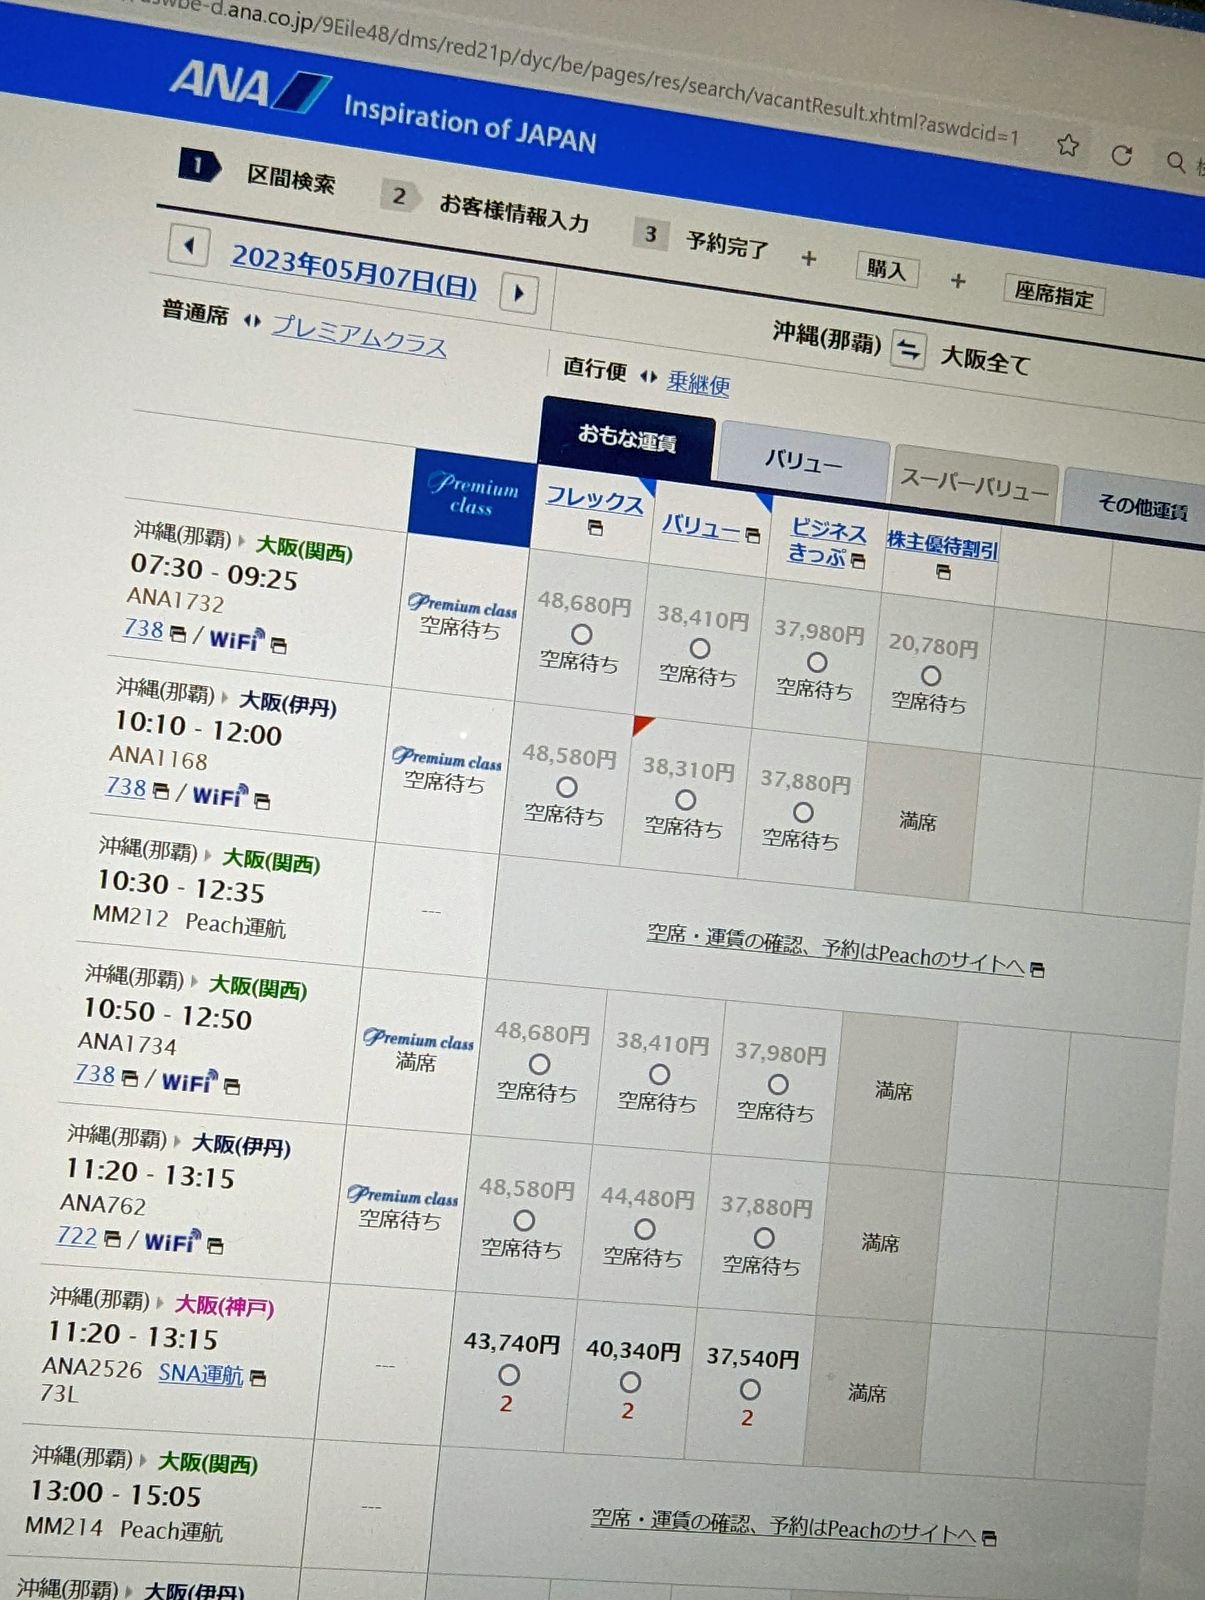
Task: Switch to 乗継便 connecting flights link
Action: 698,382
